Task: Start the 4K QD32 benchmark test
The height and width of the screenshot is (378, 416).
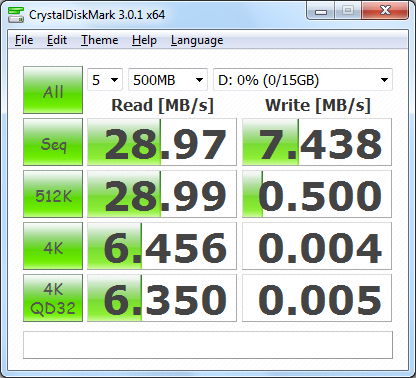Action: point(53,298)
